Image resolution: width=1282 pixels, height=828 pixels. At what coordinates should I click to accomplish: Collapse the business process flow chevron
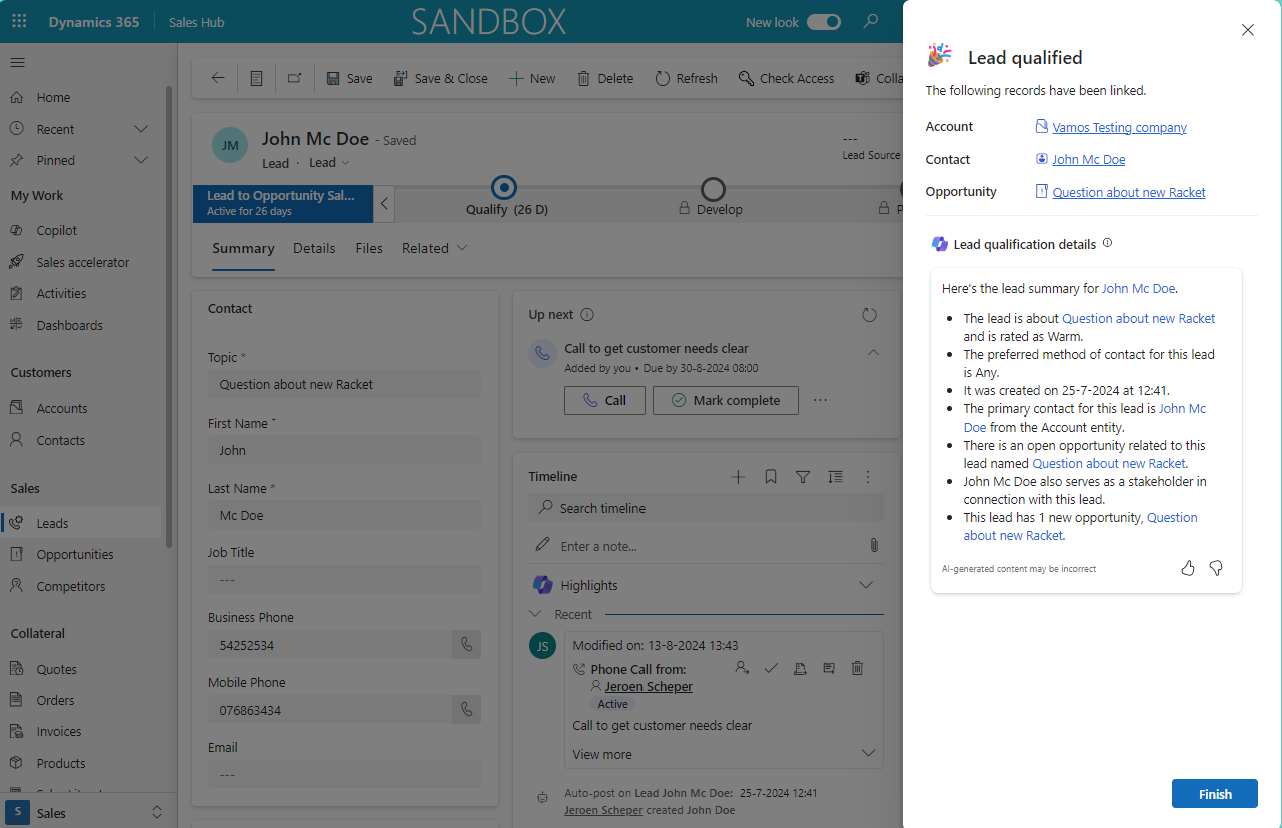point(385,204)
